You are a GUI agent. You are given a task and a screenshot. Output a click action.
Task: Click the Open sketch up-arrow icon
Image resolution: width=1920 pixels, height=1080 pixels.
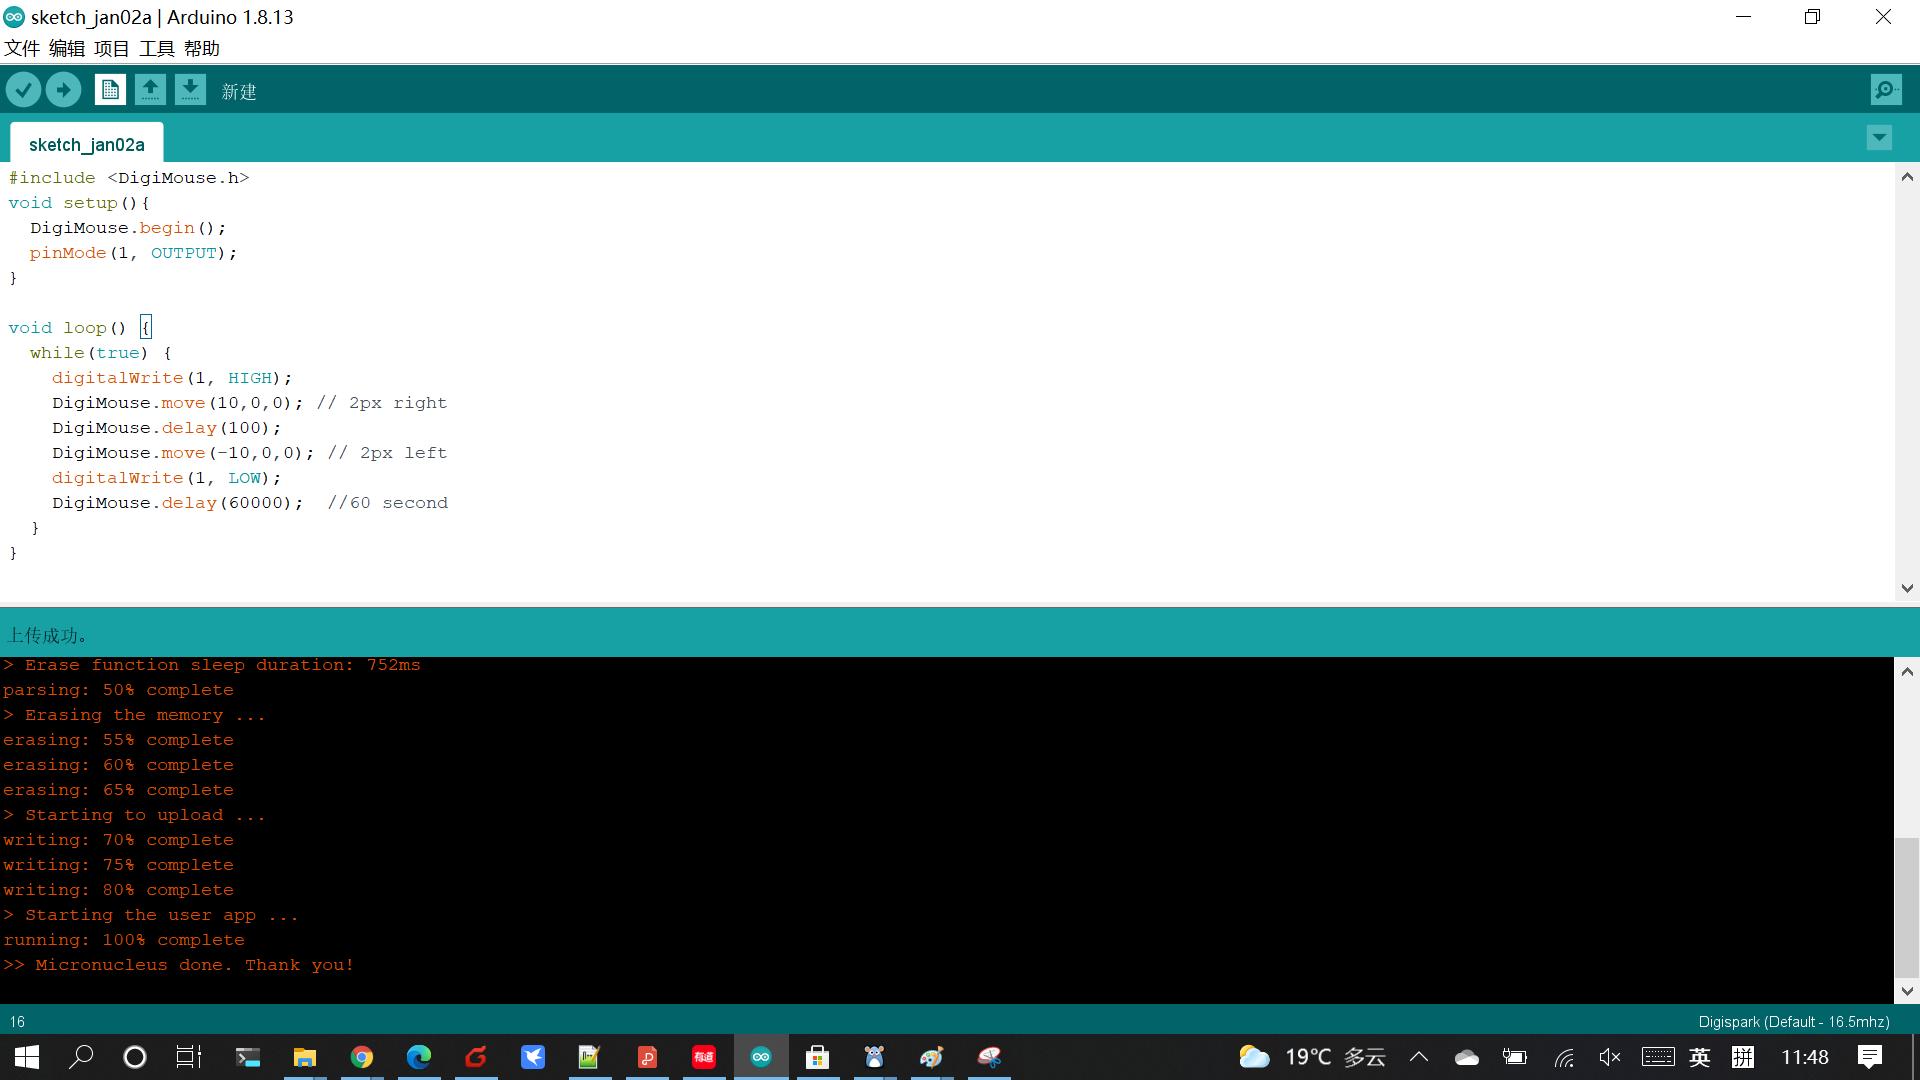[150, 90]
